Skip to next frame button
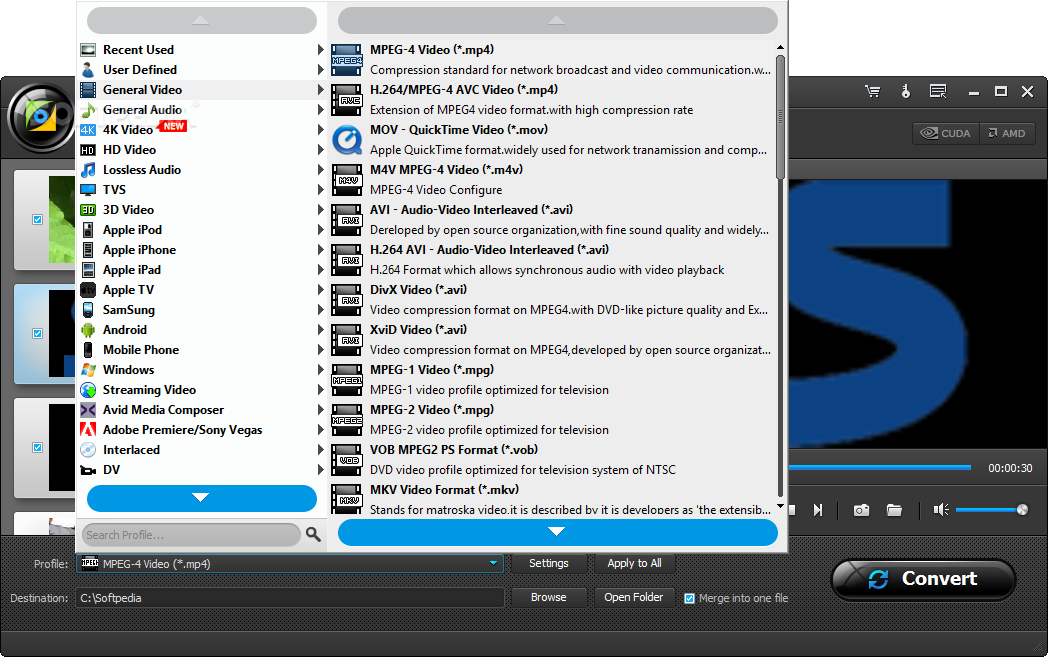The image size is (1048, 657). (818, 510)
